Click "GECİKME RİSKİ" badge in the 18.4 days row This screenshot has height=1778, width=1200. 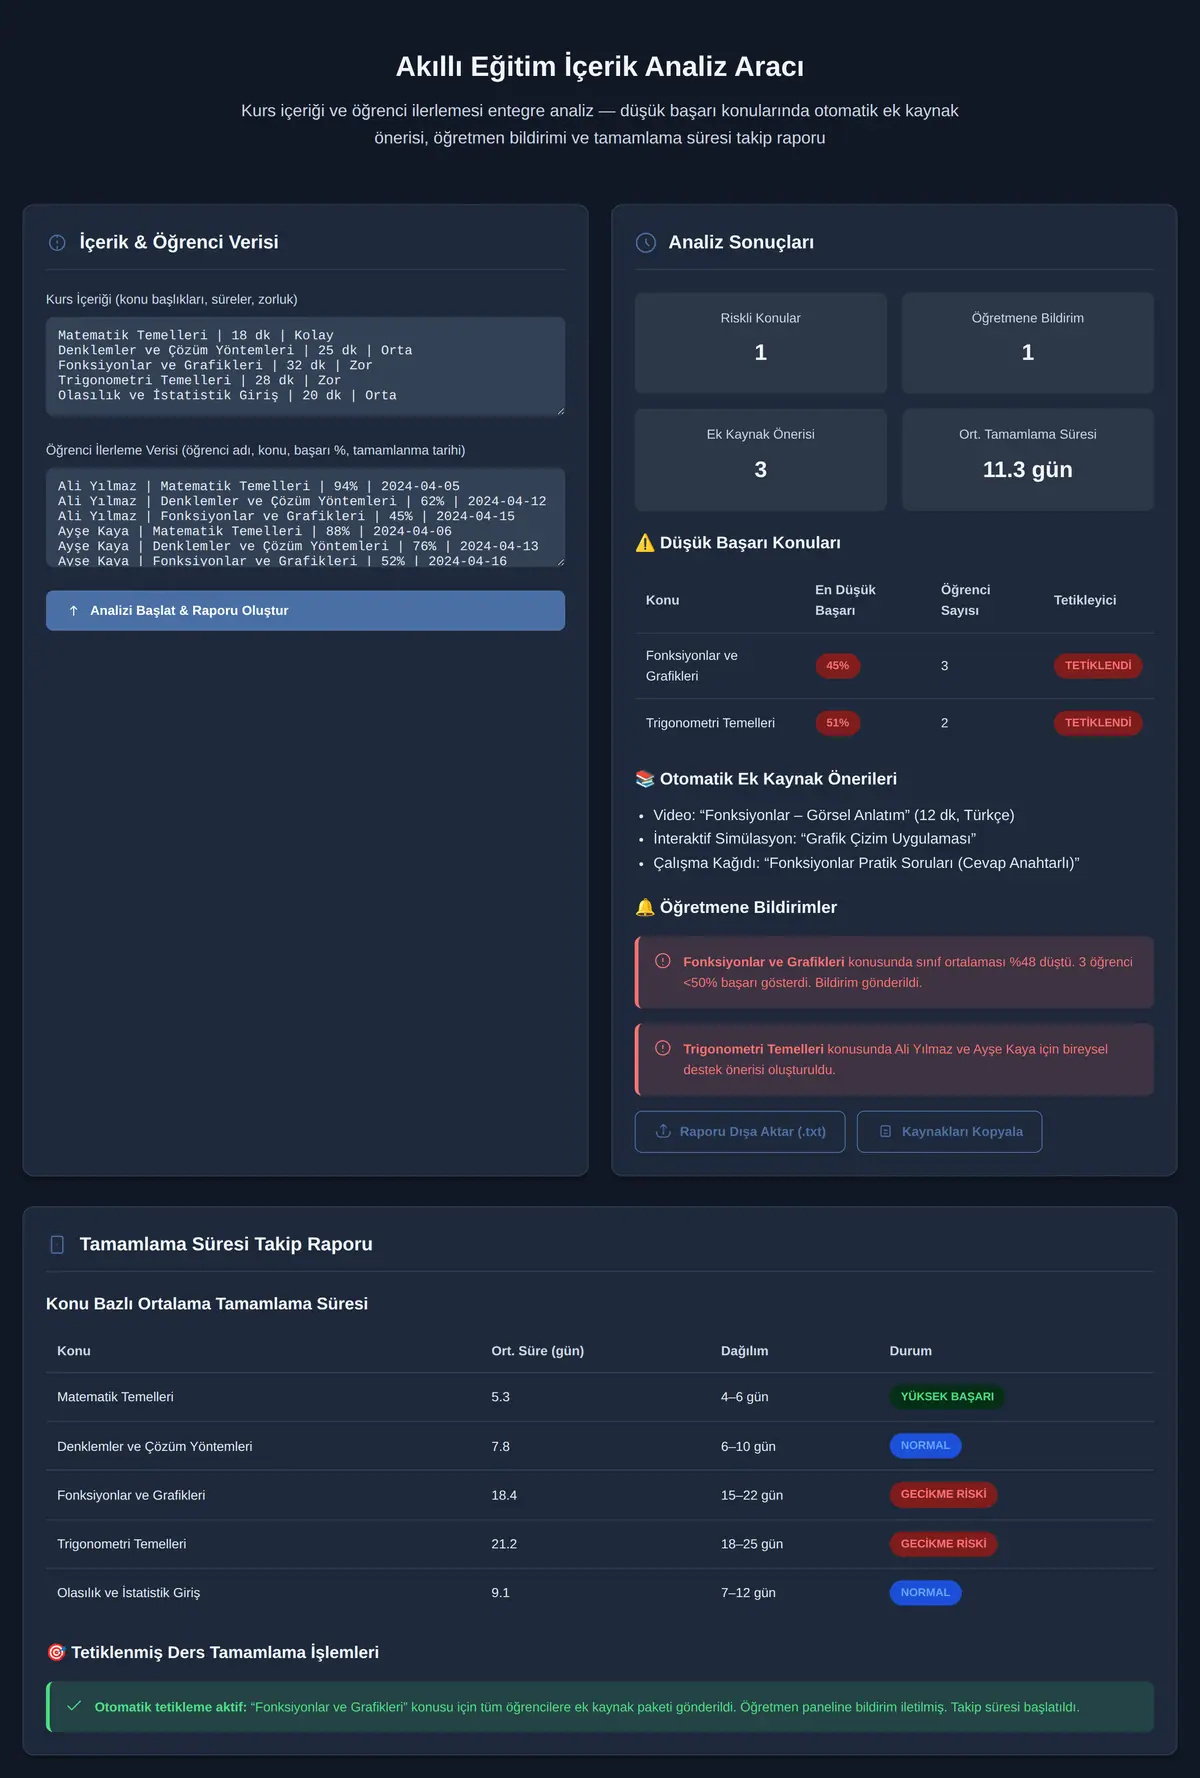point(943,1495)
